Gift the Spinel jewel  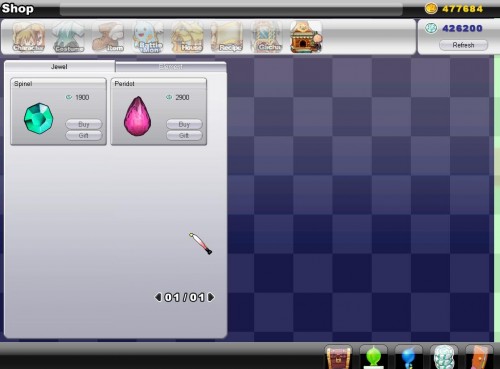[84, 135]
